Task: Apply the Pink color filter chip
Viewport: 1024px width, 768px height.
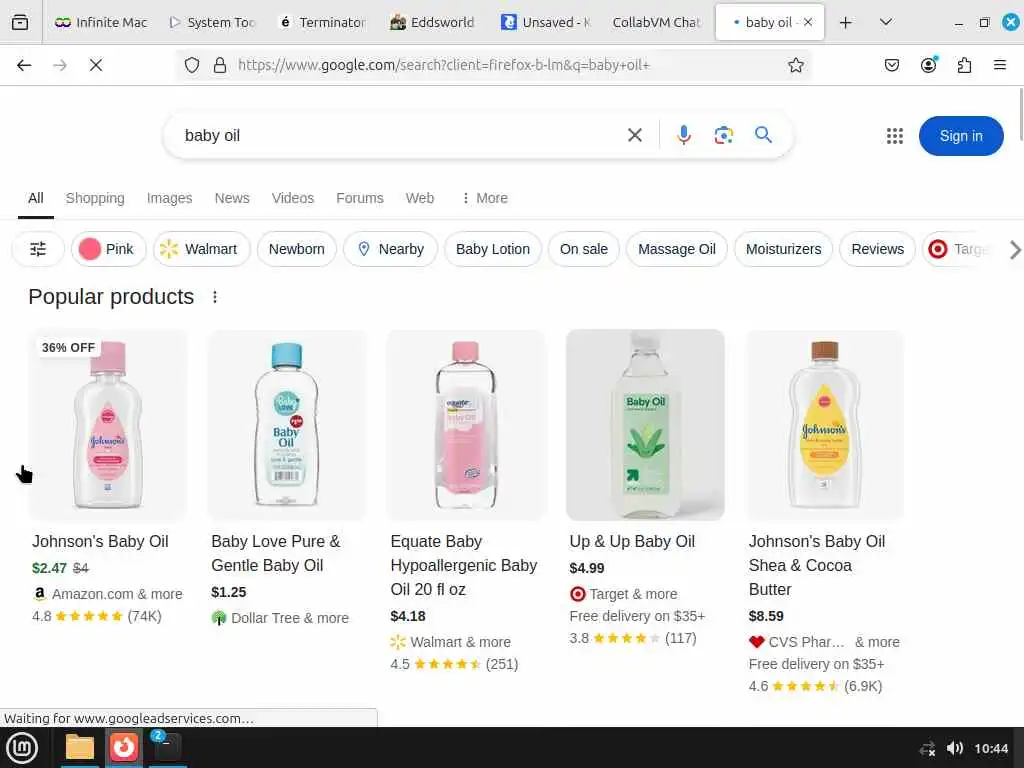Action: pos(108,249)
